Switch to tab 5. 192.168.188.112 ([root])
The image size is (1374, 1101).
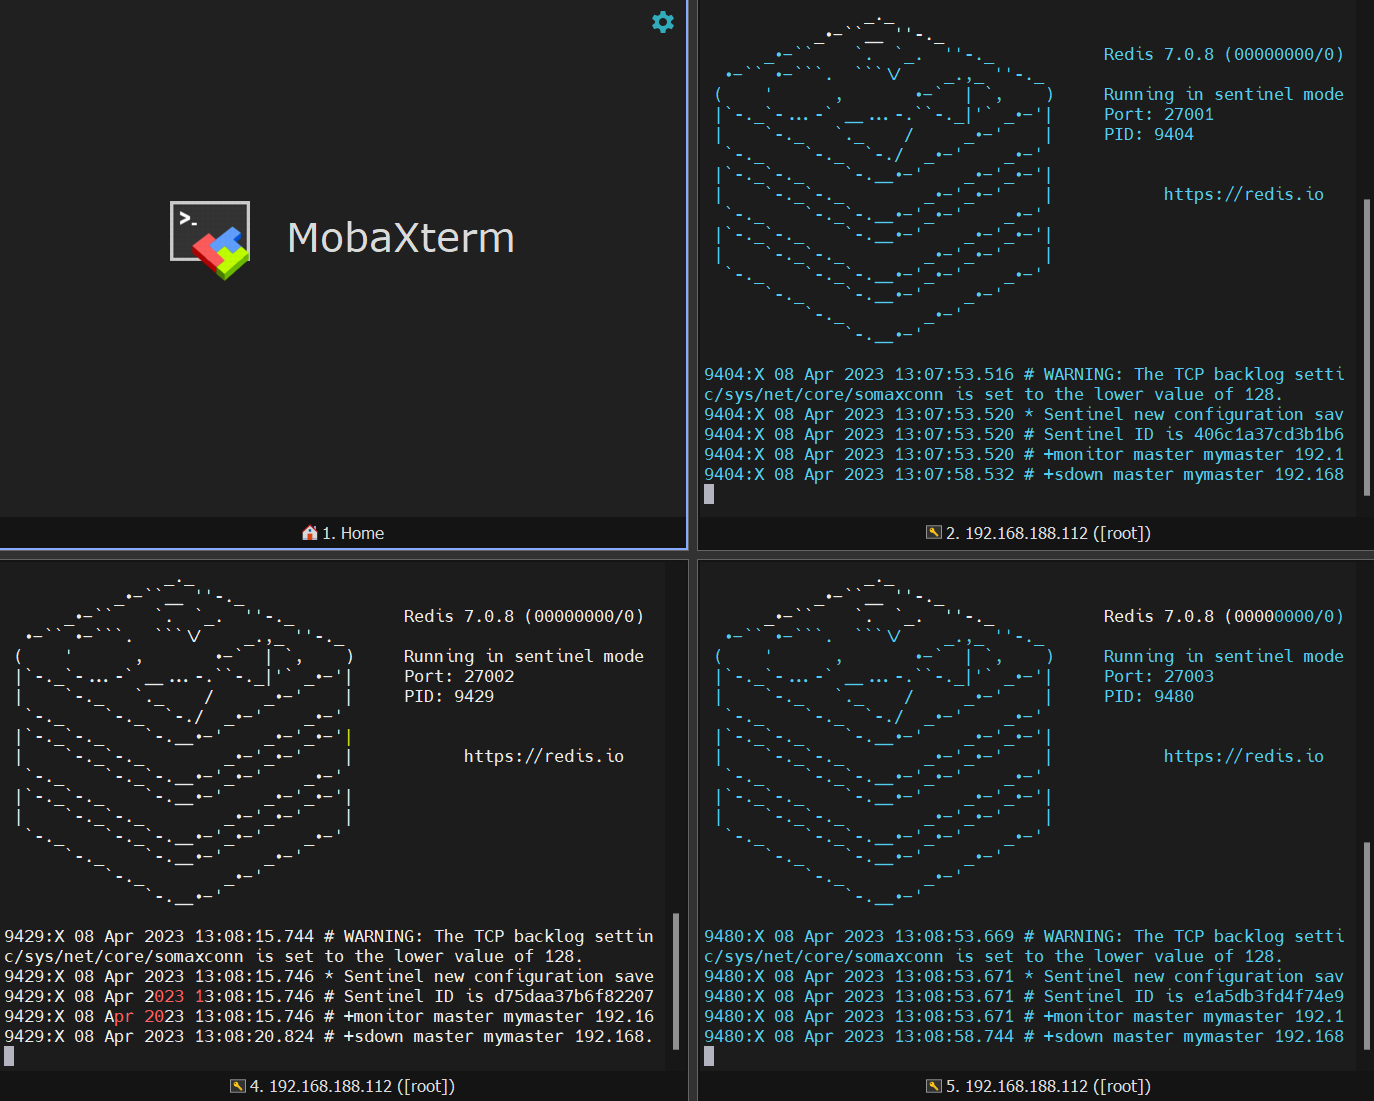coord(1038,1086)
